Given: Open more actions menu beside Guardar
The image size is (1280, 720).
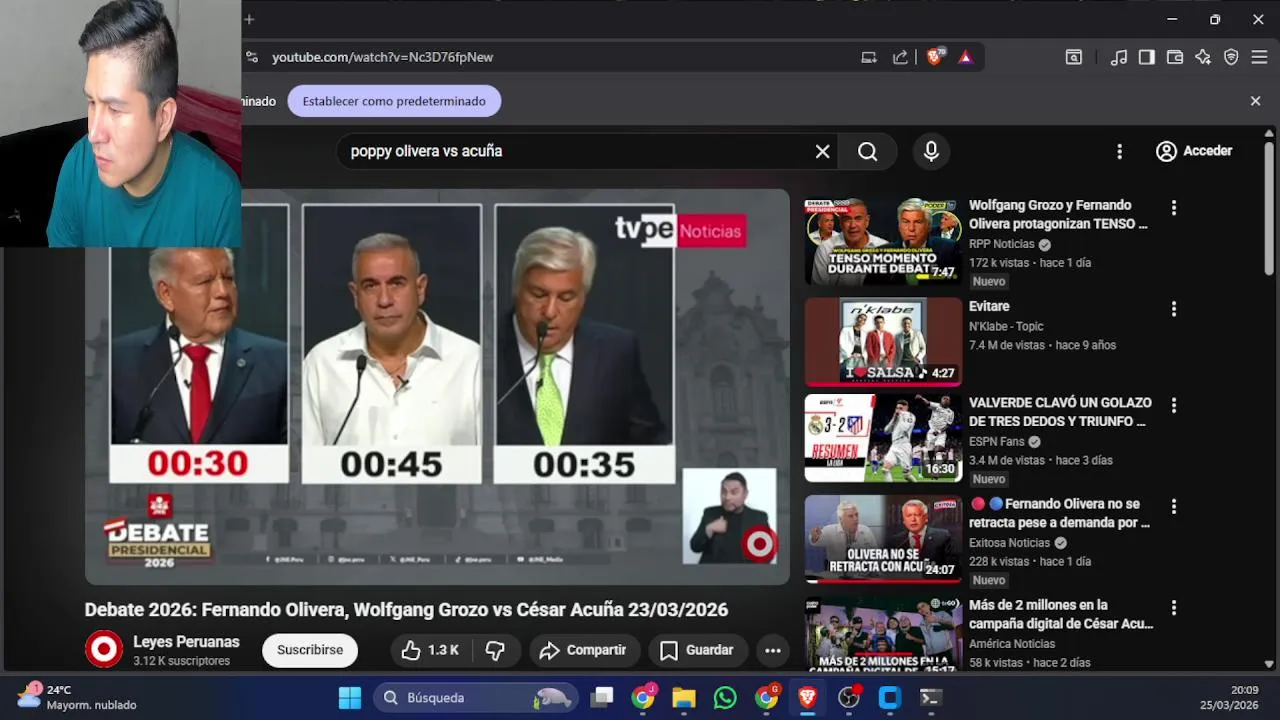Looking at the screenshot, I should [772, 650].
